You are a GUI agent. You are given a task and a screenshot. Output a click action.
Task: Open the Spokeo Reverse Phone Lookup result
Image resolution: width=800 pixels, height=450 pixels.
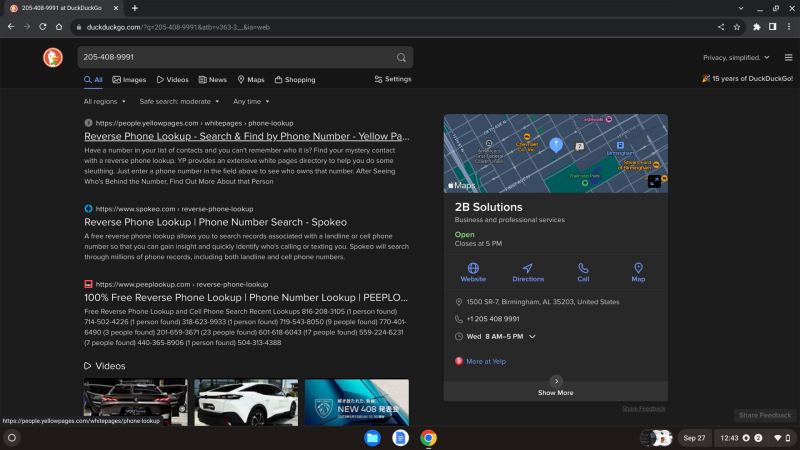pos(215,222)
